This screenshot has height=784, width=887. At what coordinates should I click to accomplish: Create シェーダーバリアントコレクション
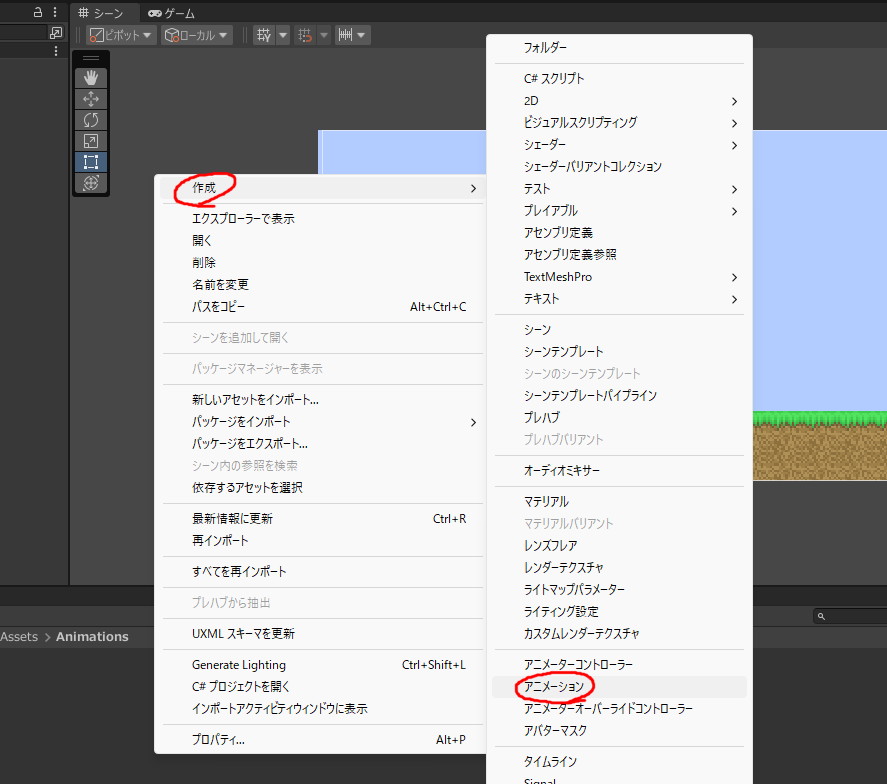pos(619,167)
